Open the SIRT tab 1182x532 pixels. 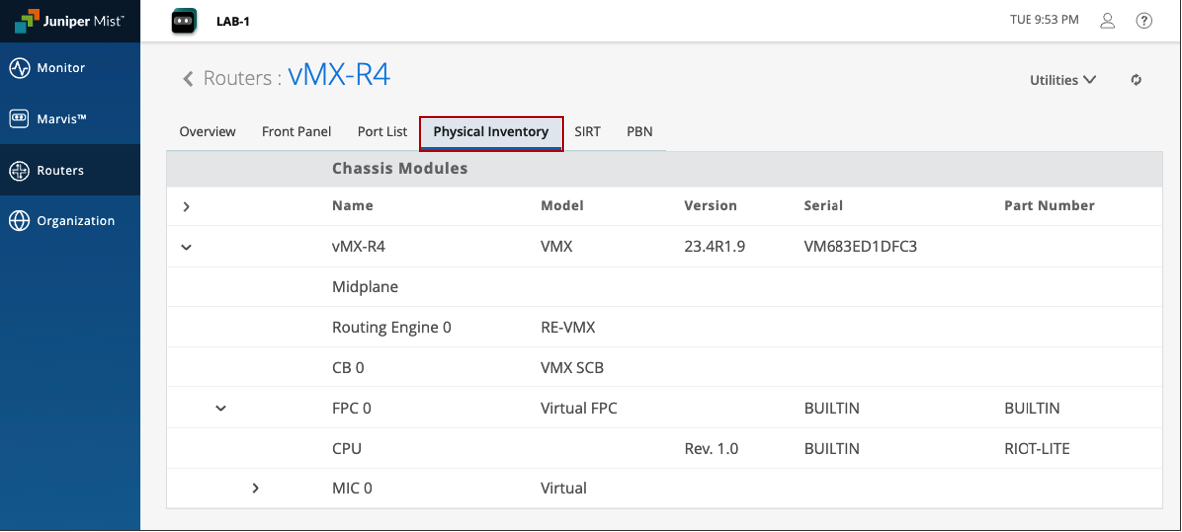tap(587, 132)
